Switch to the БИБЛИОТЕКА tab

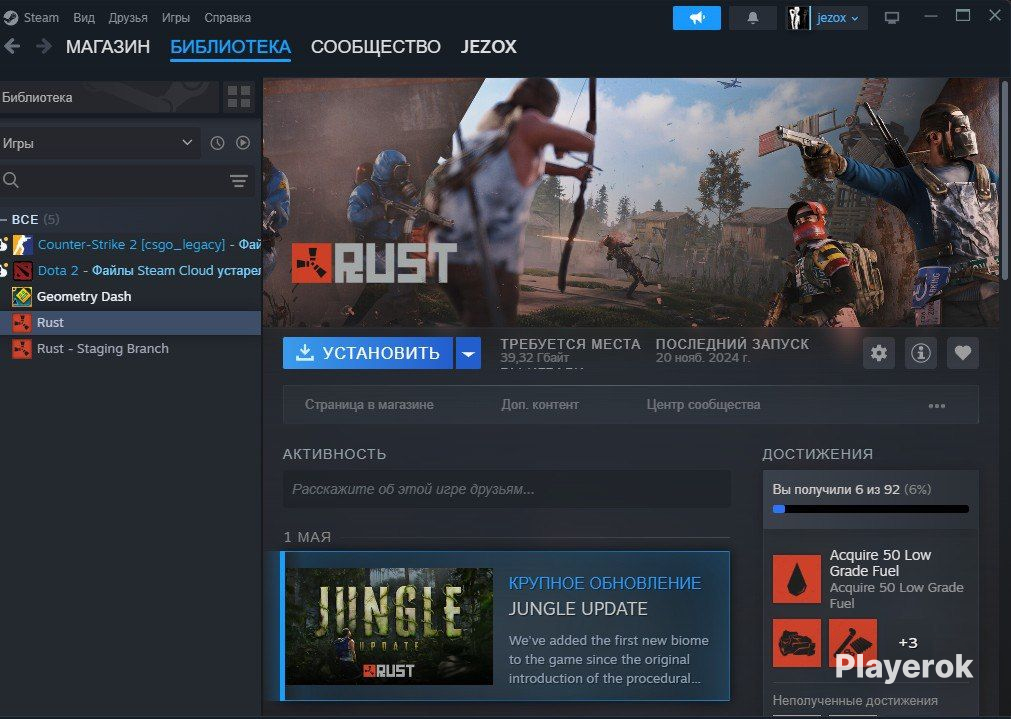230,46
